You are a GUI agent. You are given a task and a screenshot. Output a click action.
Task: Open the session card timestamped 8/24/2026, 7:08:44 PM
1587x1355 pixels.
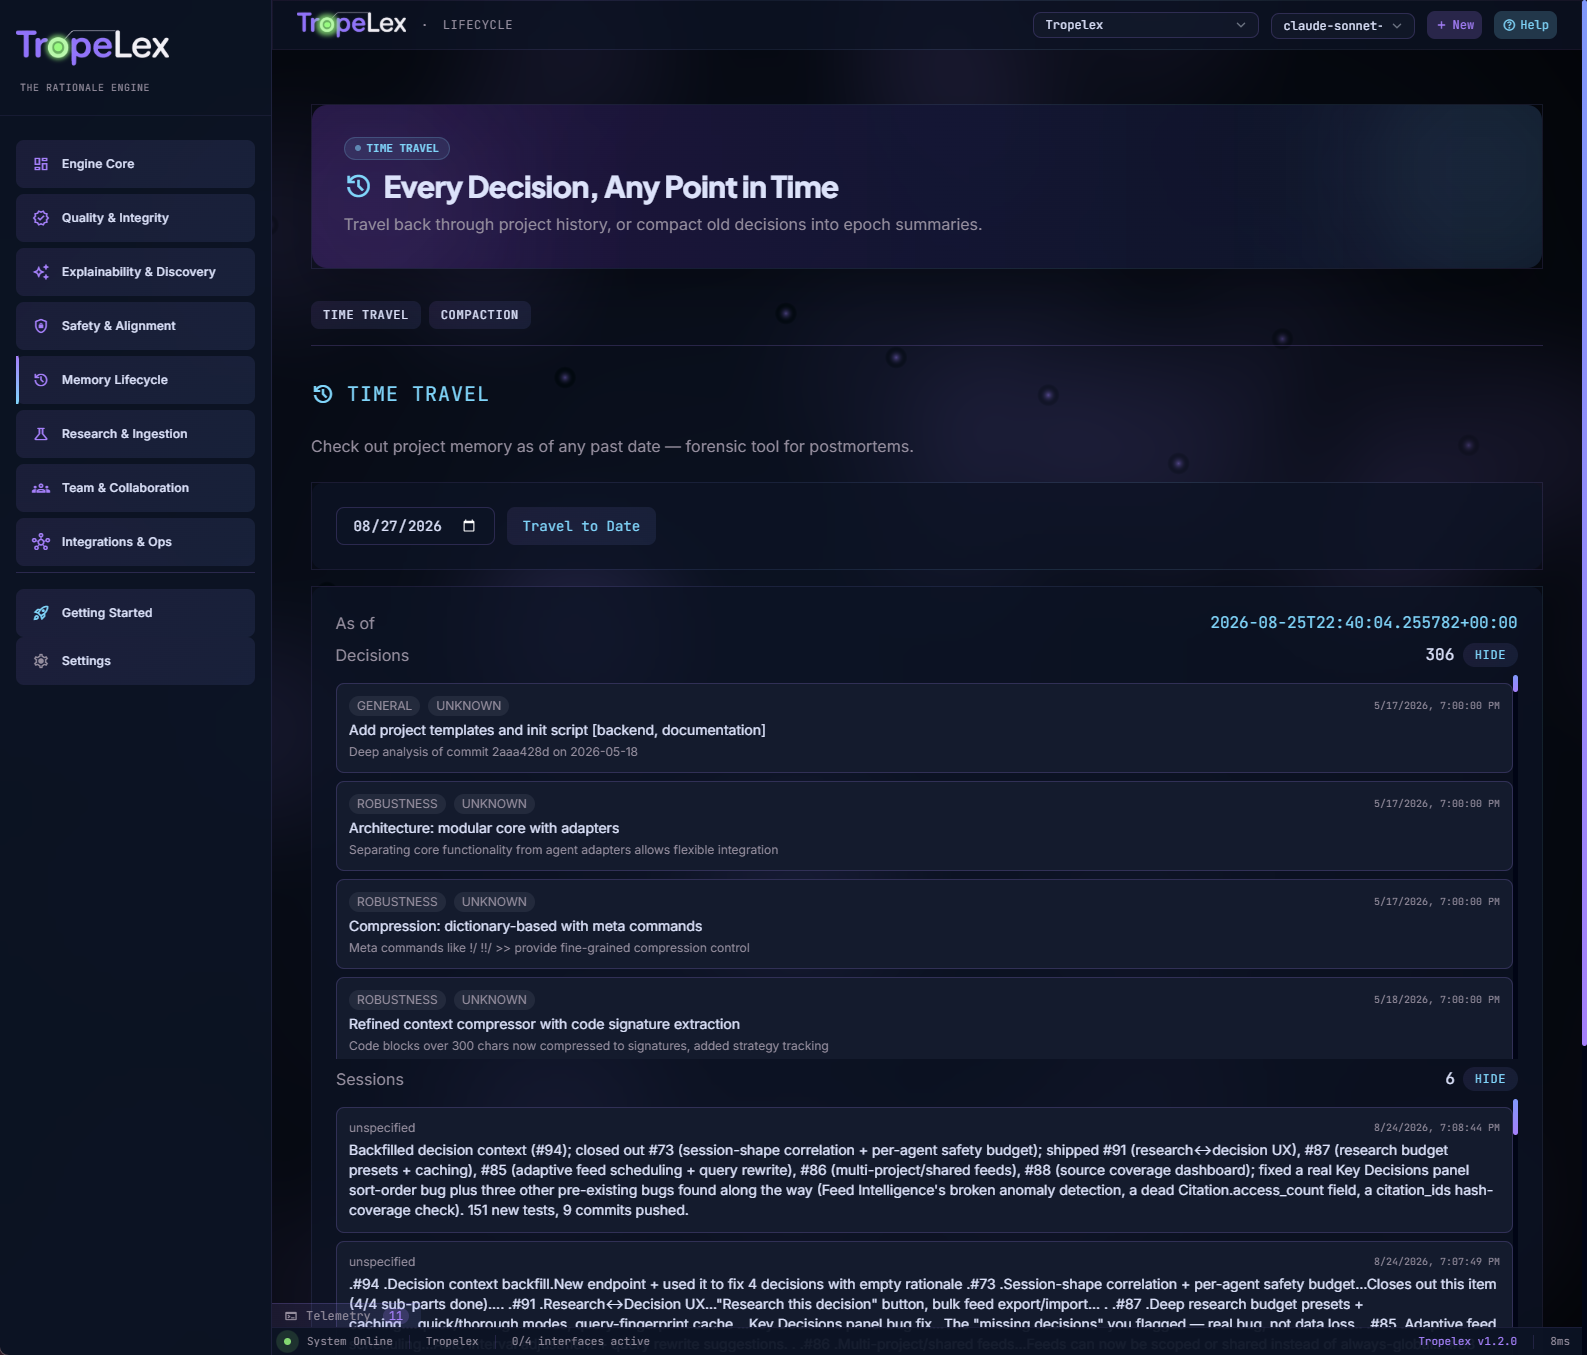(x=924, y=1170)
